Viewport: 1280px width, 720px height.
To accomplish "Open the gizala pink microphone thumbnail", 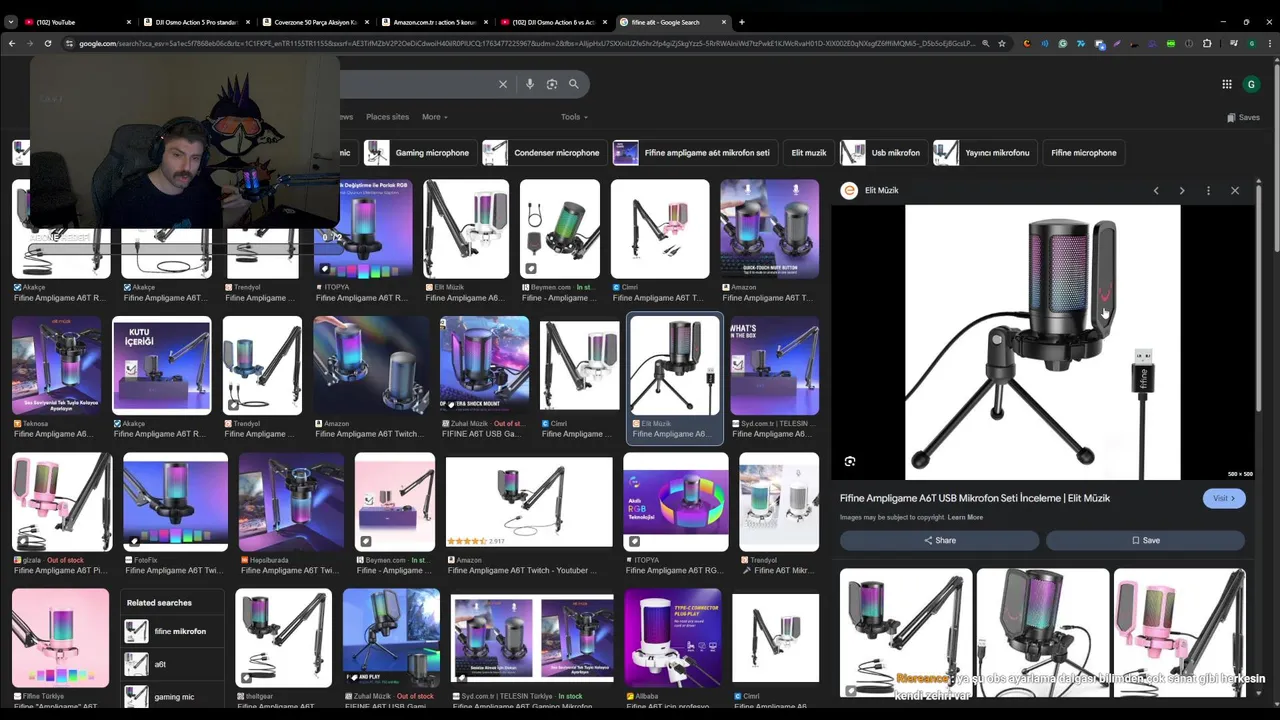I will tap(62, 502).
